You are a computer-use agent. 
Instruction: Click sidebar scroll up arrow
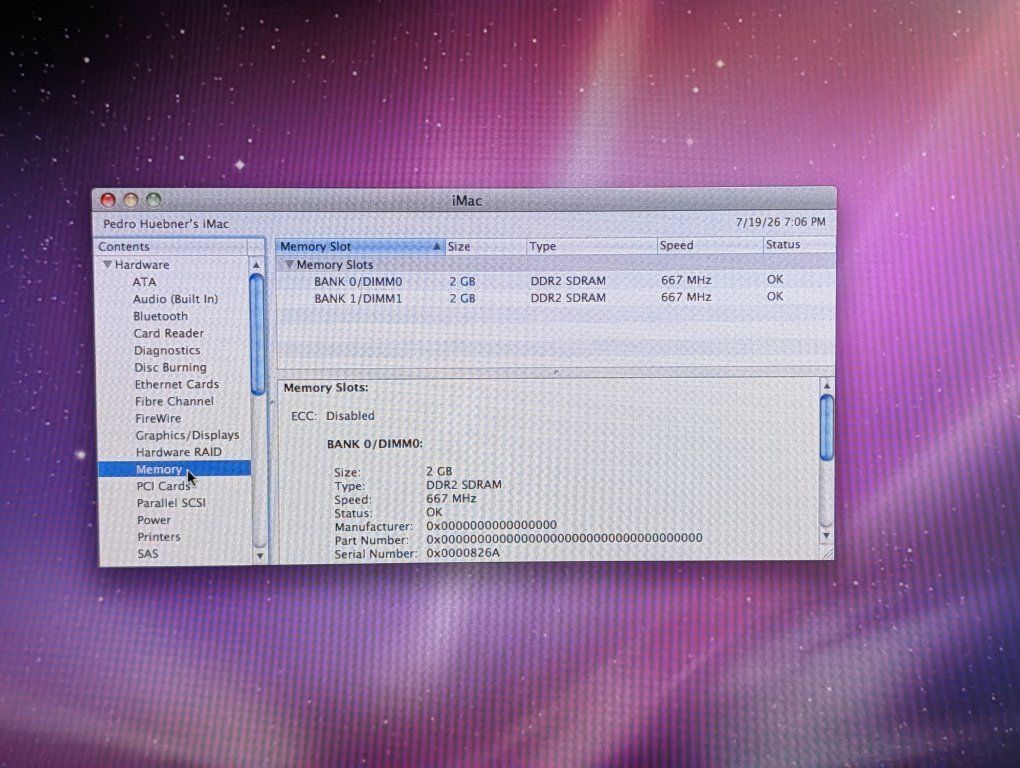tap(256, 265)
